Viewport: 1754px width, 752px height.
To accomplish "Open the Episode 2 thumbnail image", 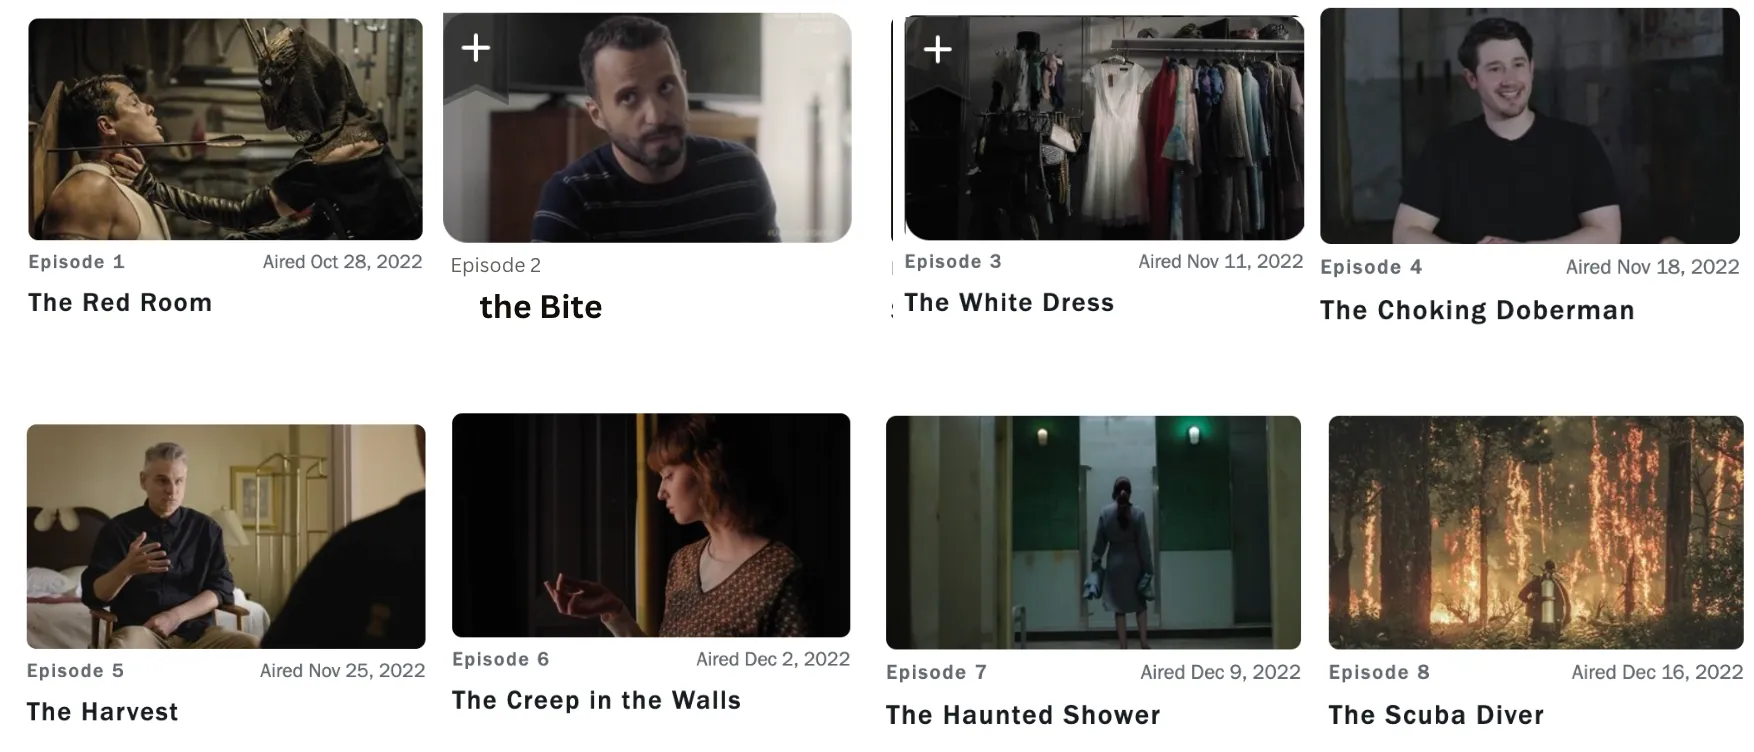I will (647, 127).
